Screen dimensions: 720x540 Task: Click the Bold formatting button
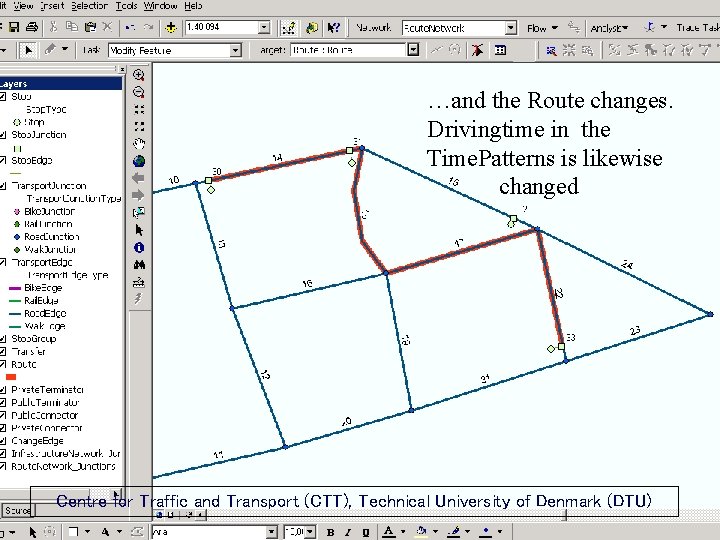pyautogui.click(x=330, y=533)
